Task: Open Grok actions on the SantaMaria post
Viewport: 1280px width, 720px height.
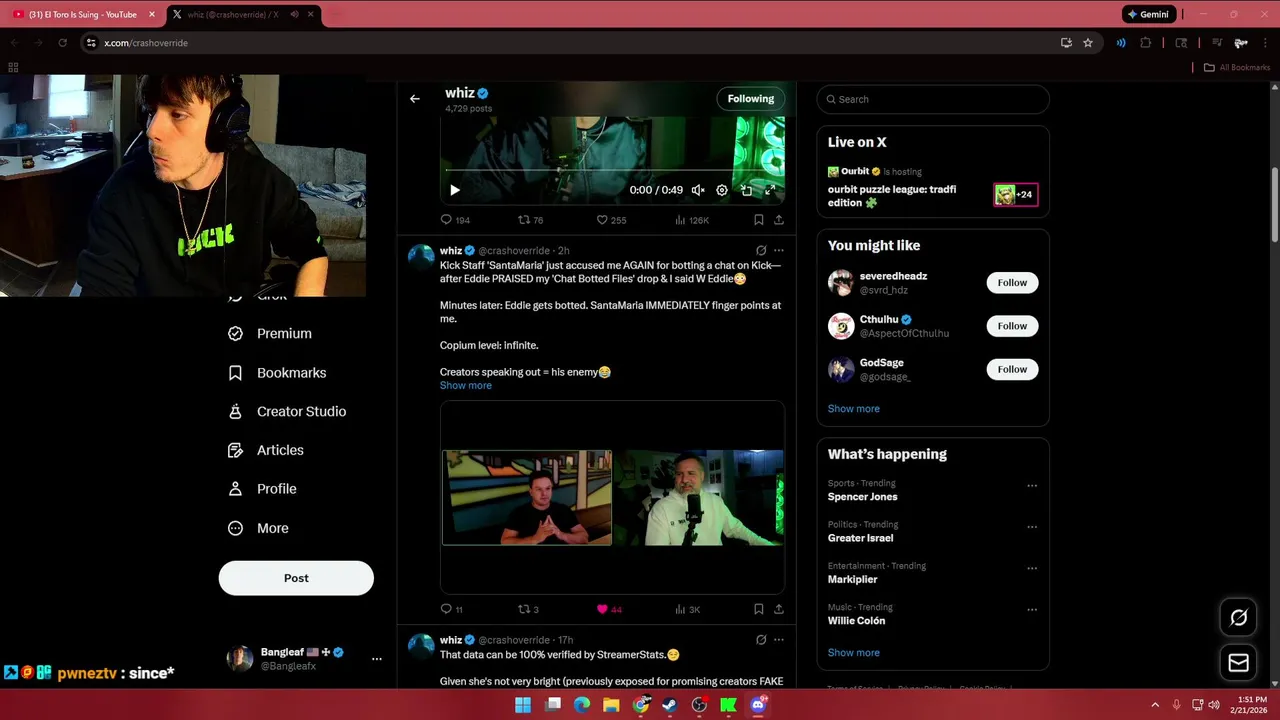Action: point(761,251)
